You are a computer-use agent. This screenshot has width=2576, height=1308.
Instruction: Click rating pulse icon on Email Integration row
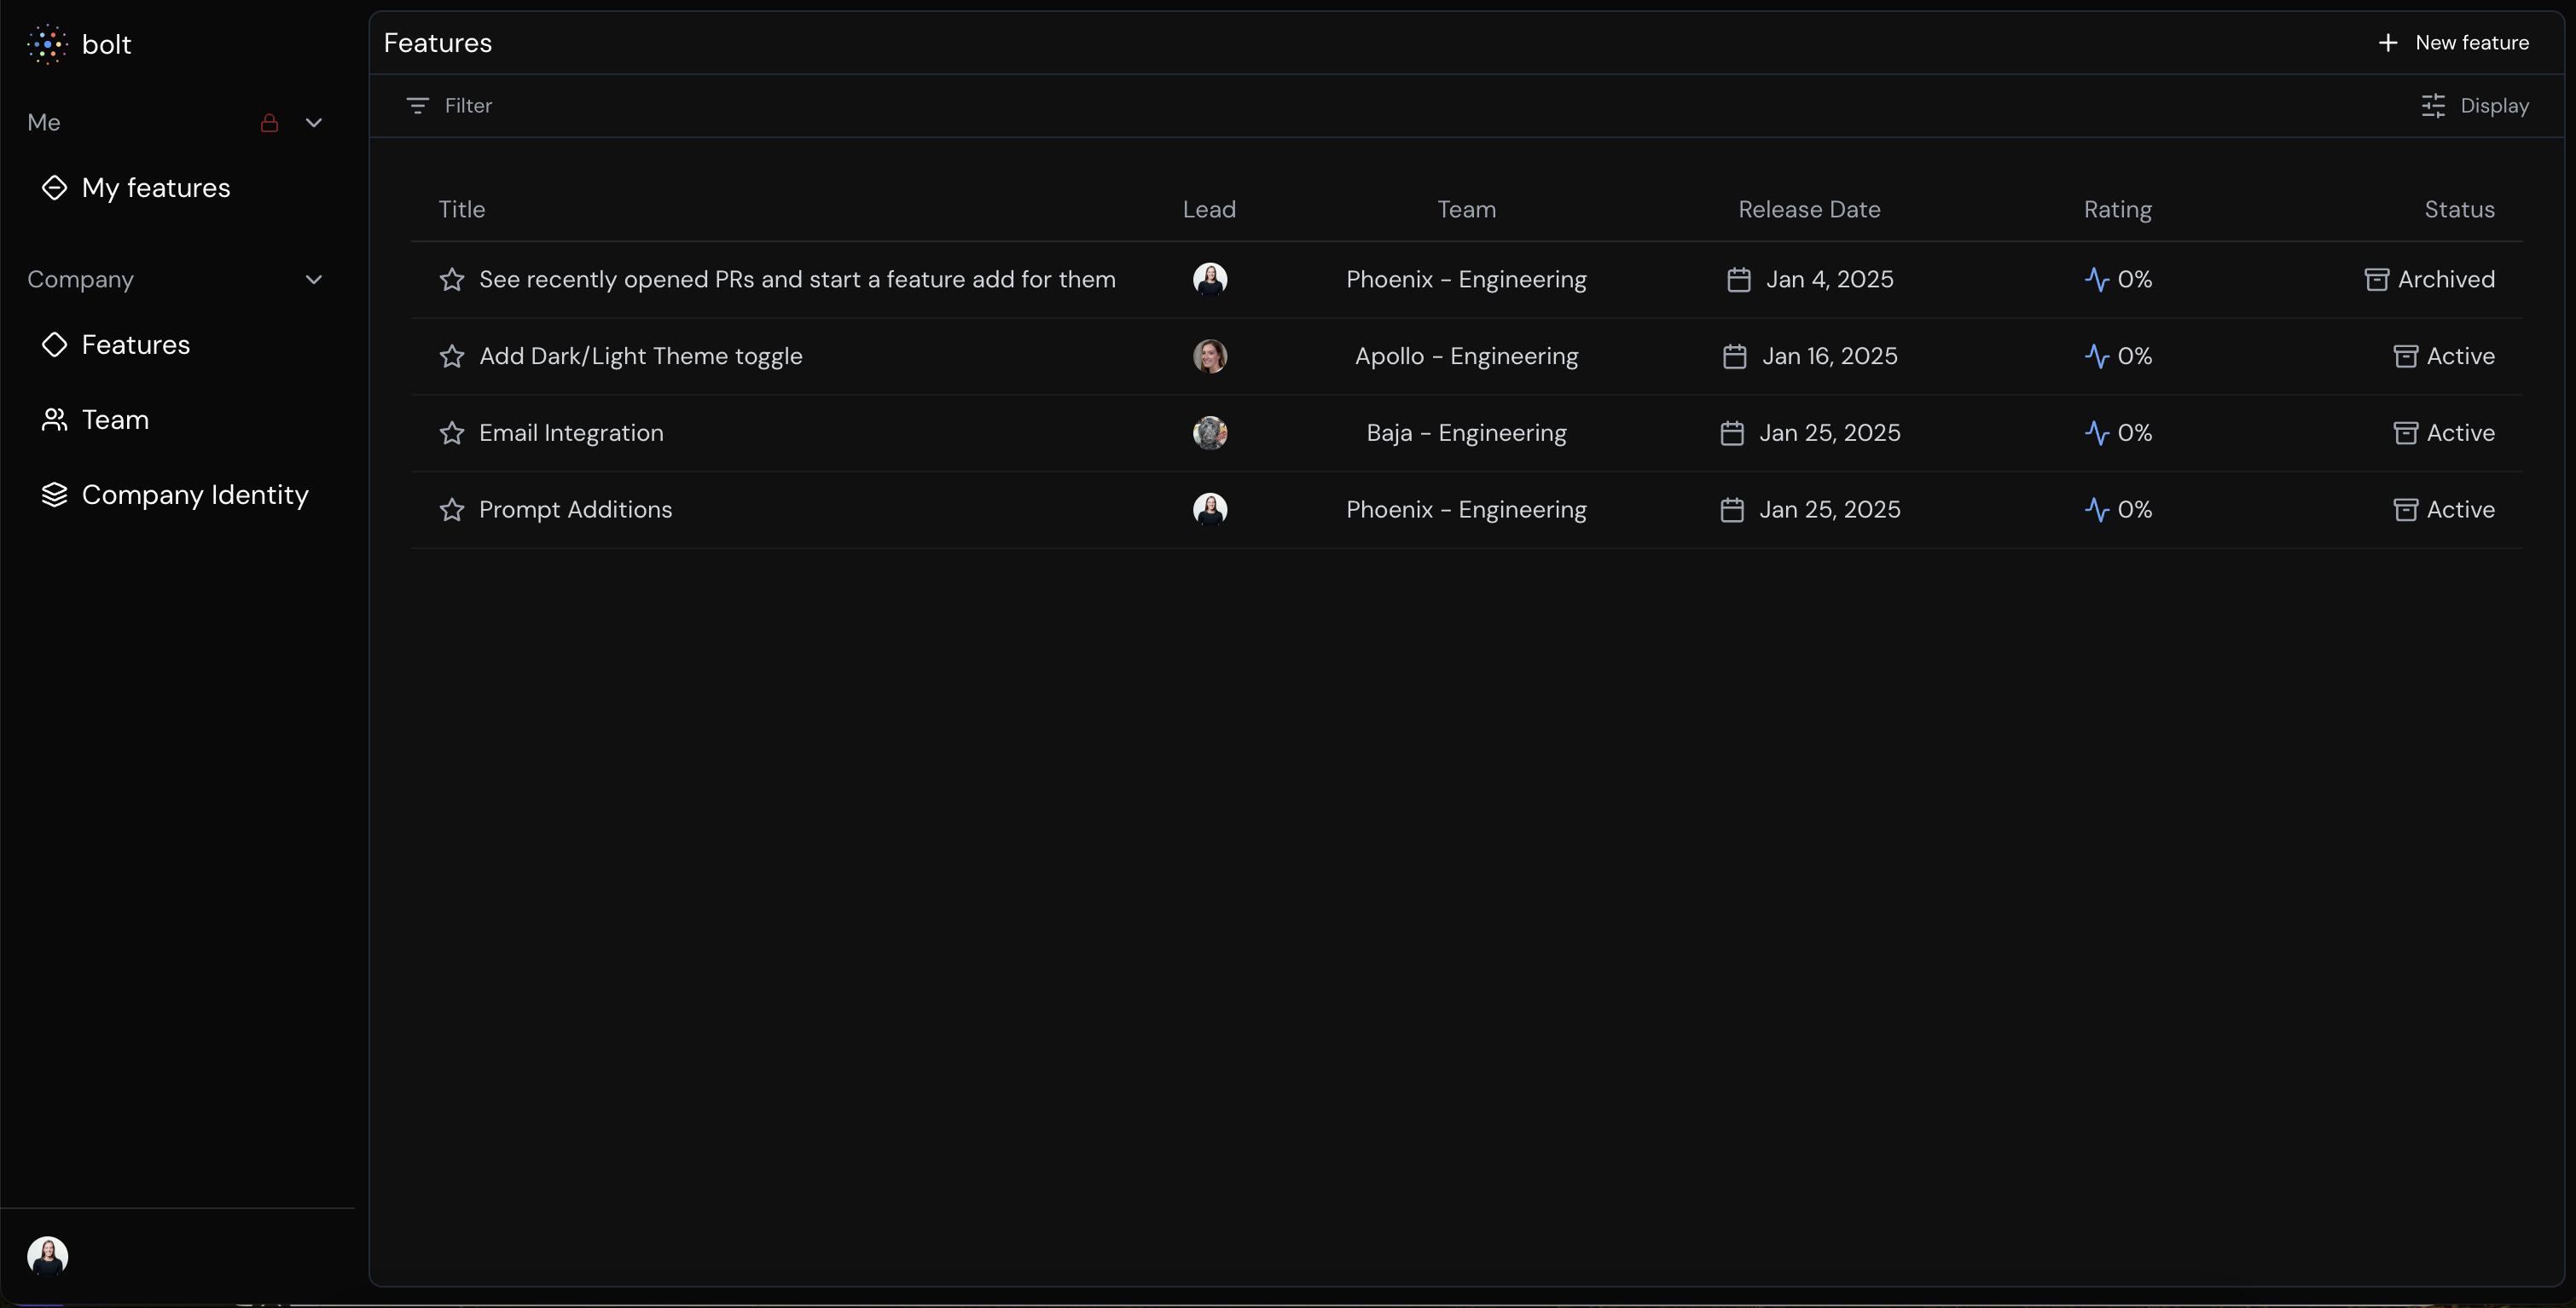2096,433
